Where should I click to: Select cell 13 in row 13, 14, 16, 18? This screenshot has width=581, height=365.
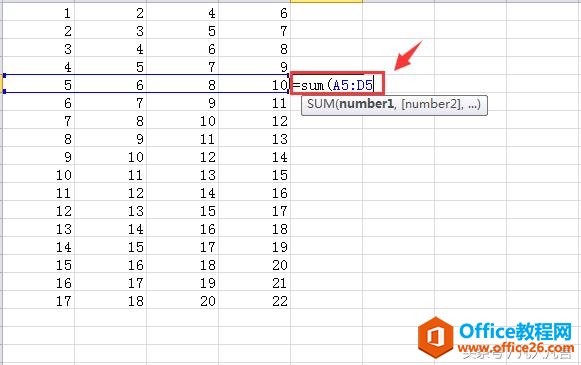pos(39,228)
